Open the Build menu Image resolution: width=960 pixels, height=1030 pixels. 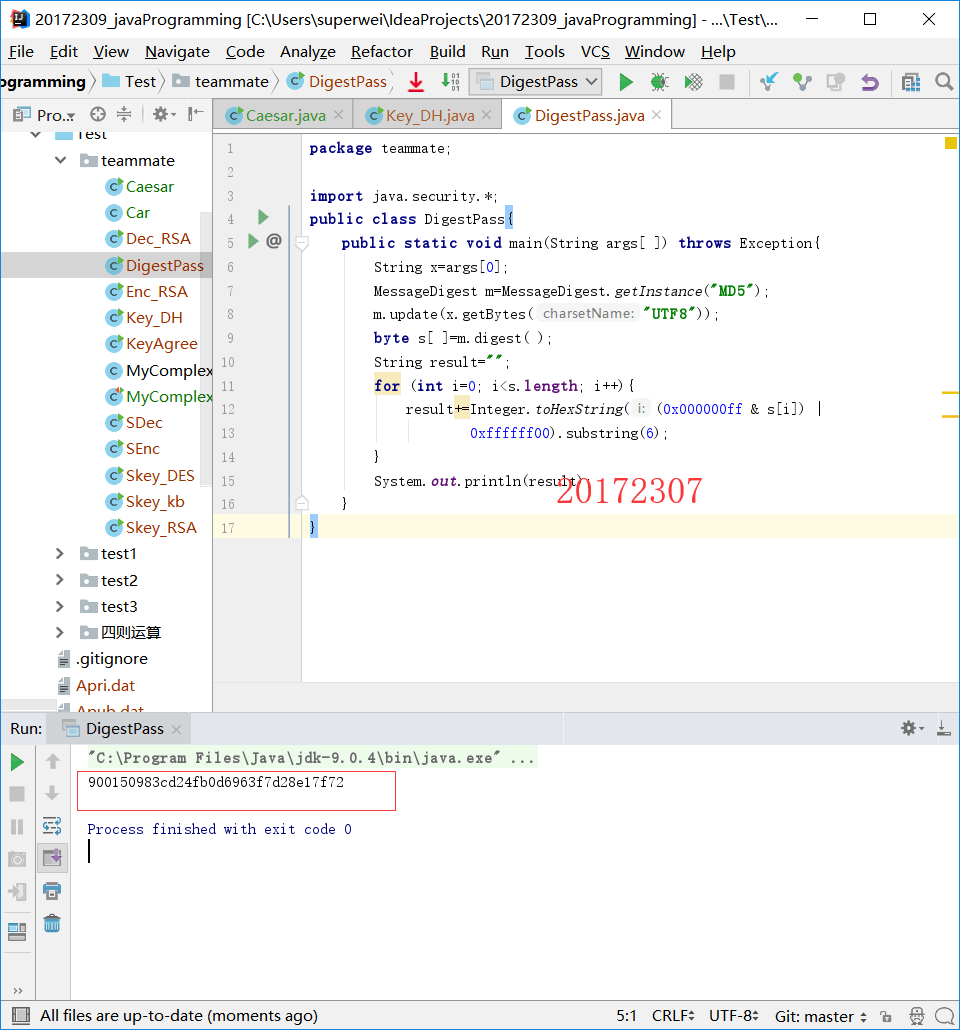click(447, 52)
